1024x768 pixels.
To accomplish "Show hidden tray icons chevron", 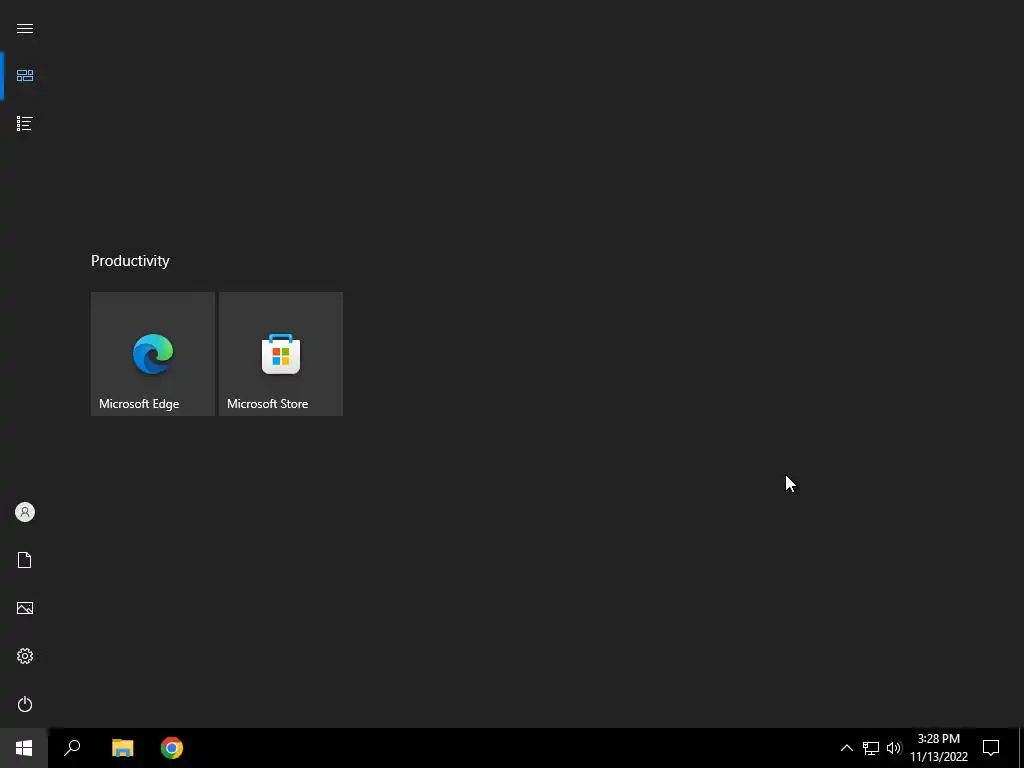I will [x=846, y=748].
